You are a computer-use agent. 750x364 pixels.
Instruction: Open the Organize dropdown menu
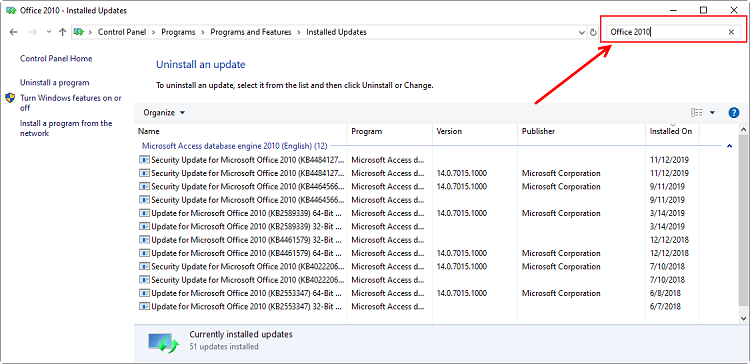pyautogui.click(x=164, y=113)
